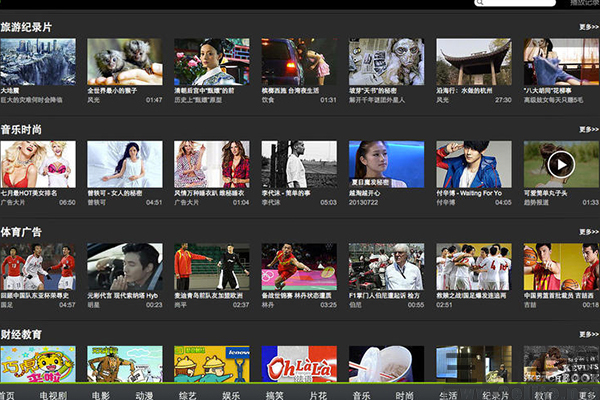Click the video title 全世界最小的猴子

(112, 91)
